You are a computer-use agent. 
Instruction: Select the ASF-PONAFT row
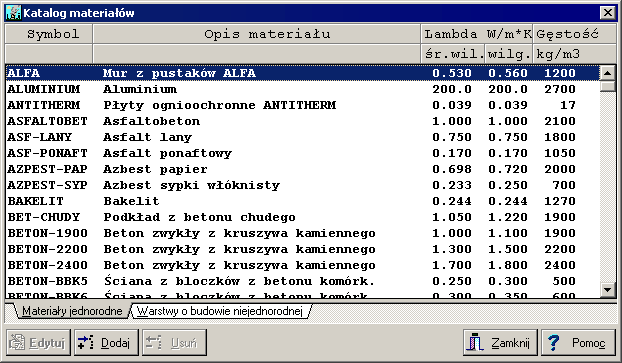point(303,153)
